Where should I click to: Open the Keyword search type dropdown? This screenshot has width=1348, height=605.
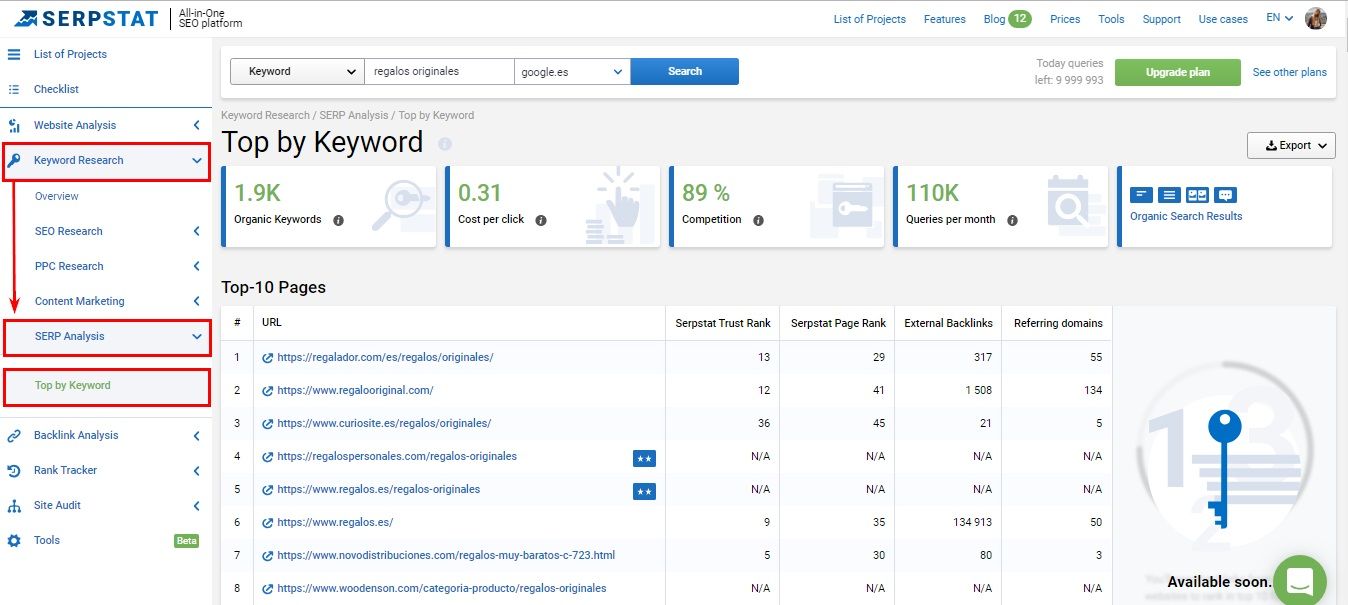297,72
